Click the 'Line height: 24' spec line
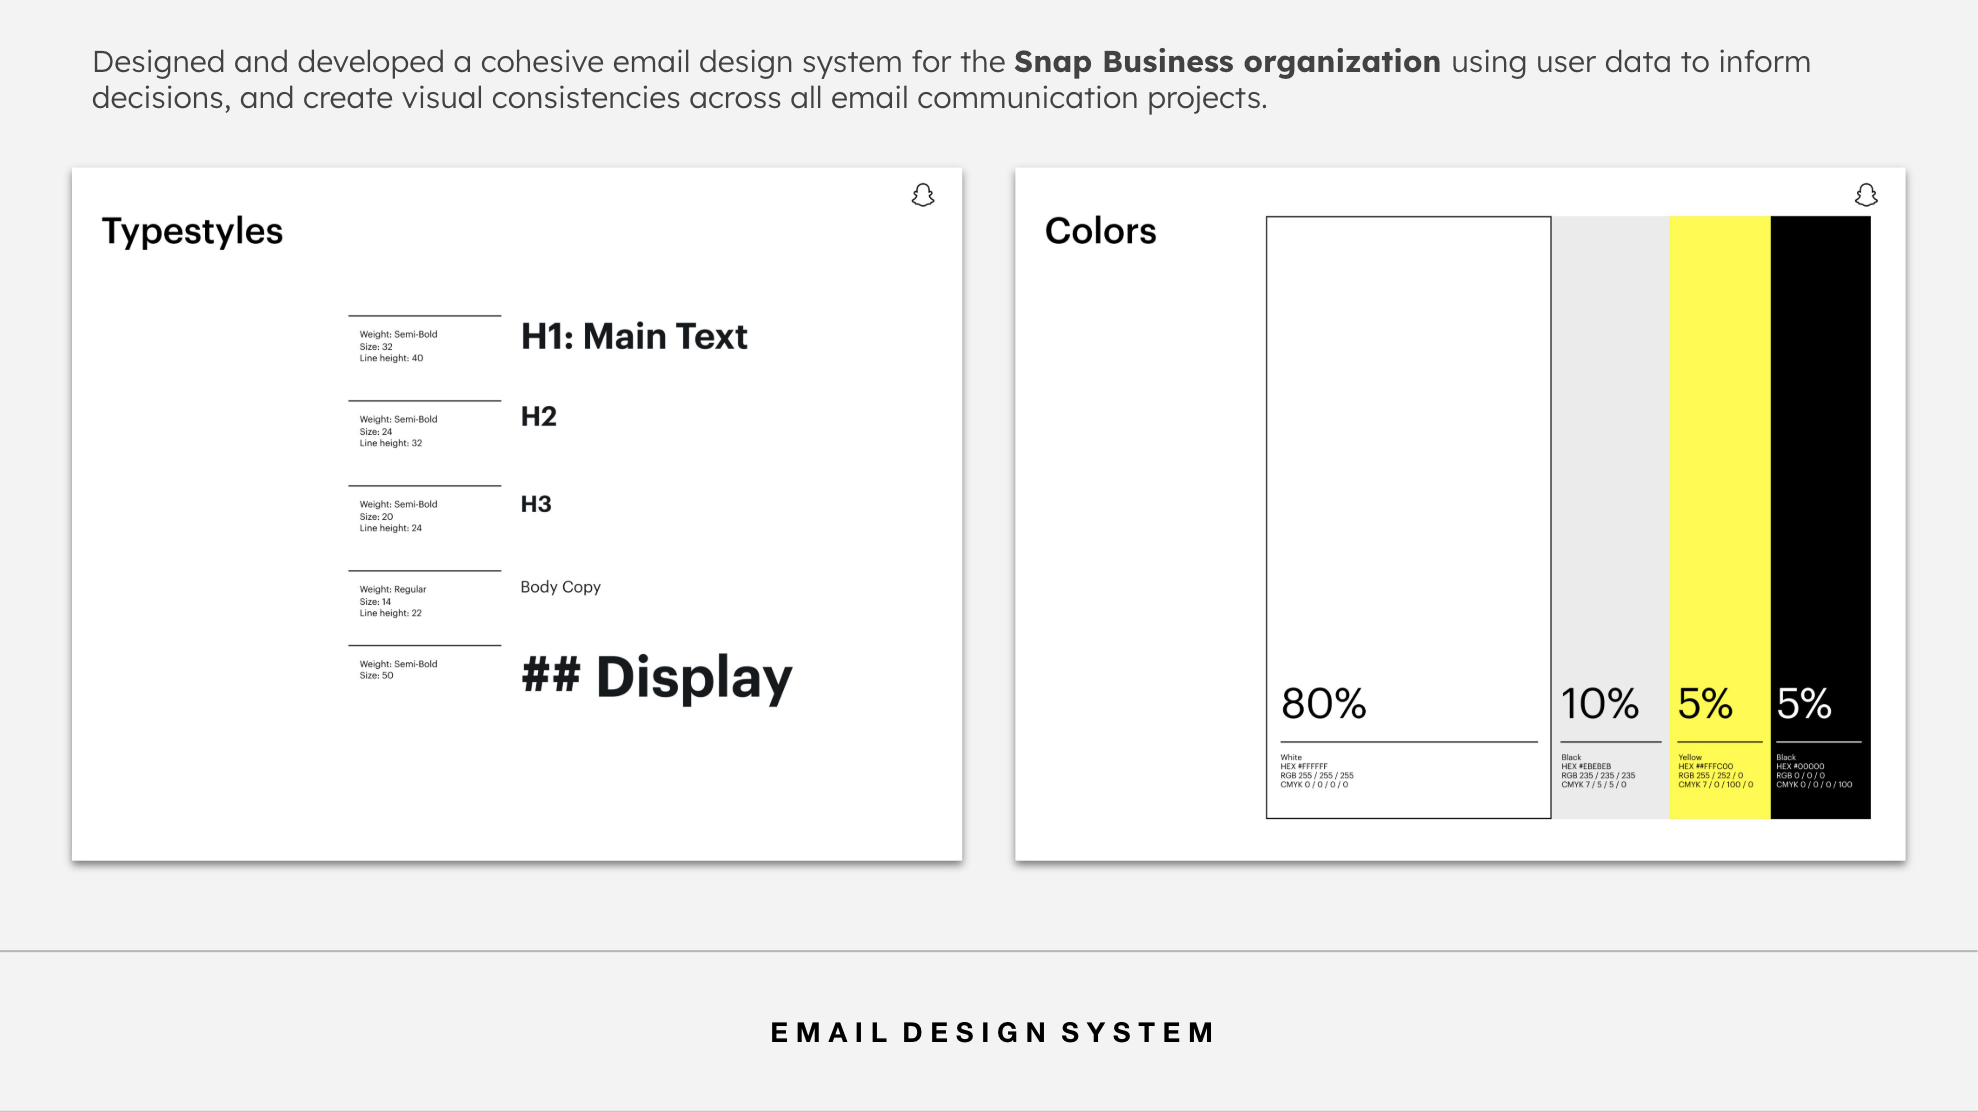1978x1112 pixels. coord(391,528)
